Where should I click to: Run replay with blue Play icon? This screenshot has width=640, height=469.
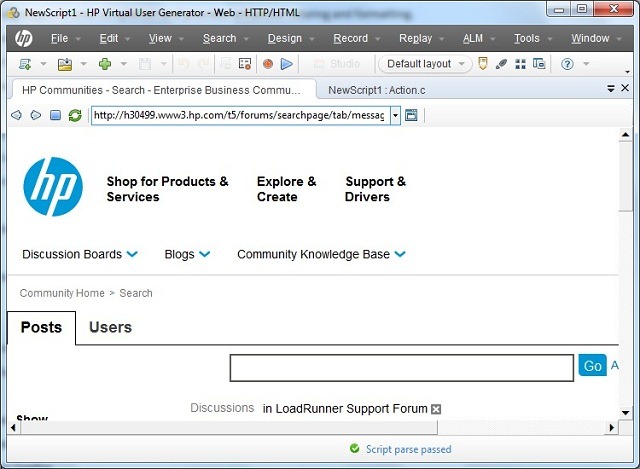pyautogui.click(x=287, y=64)
